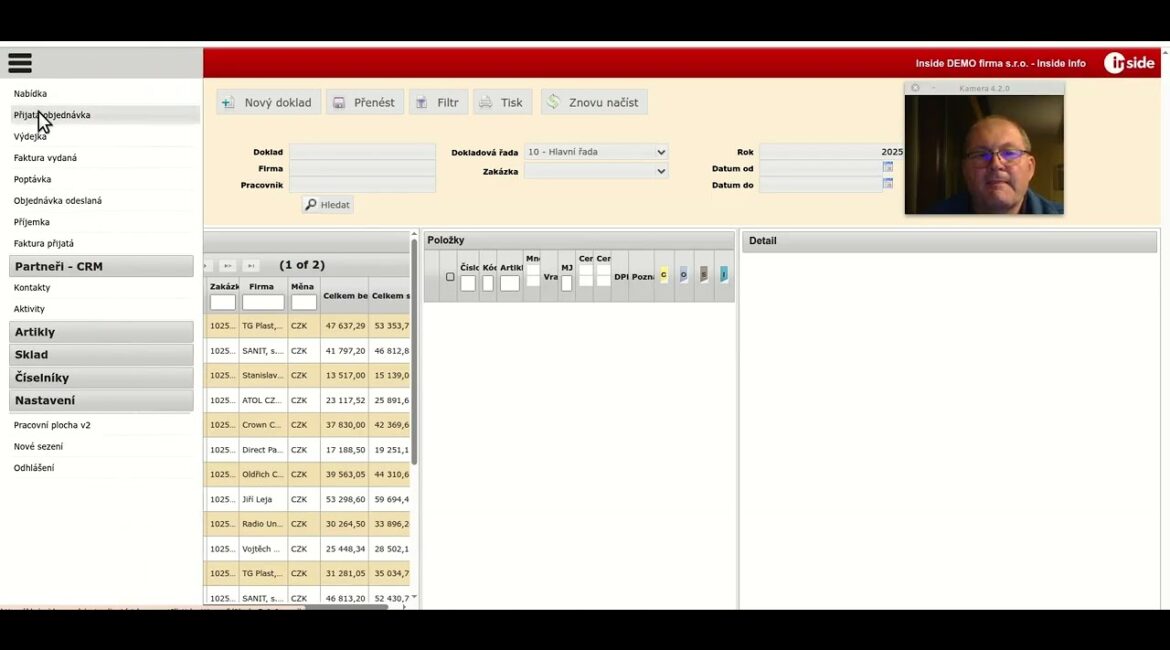Jump to last page in table paginator
Viewport: 1170px width, 650px height.
coord(251,266)
